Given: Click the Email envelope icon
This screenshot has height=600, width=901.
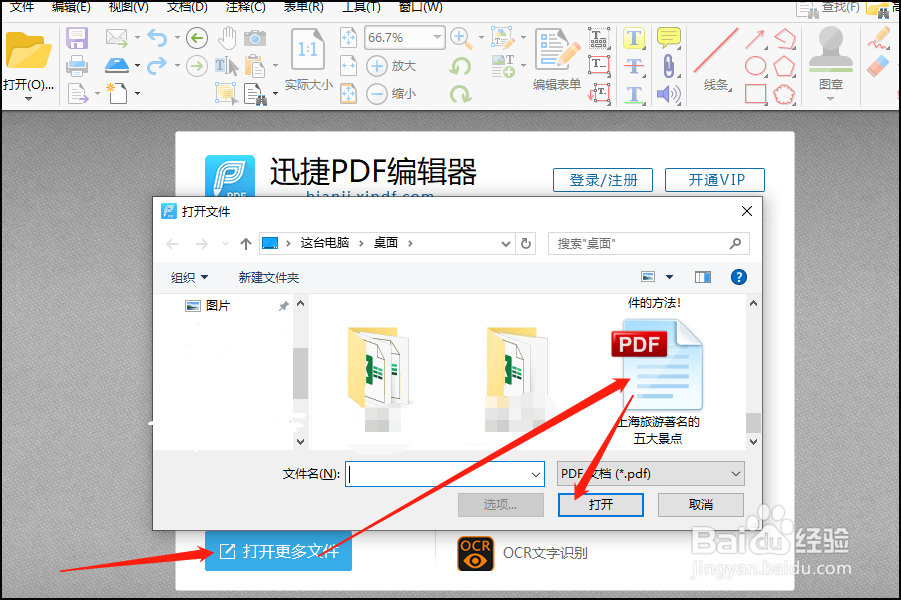Looking at the screenshot, I should tap(117, 39).
